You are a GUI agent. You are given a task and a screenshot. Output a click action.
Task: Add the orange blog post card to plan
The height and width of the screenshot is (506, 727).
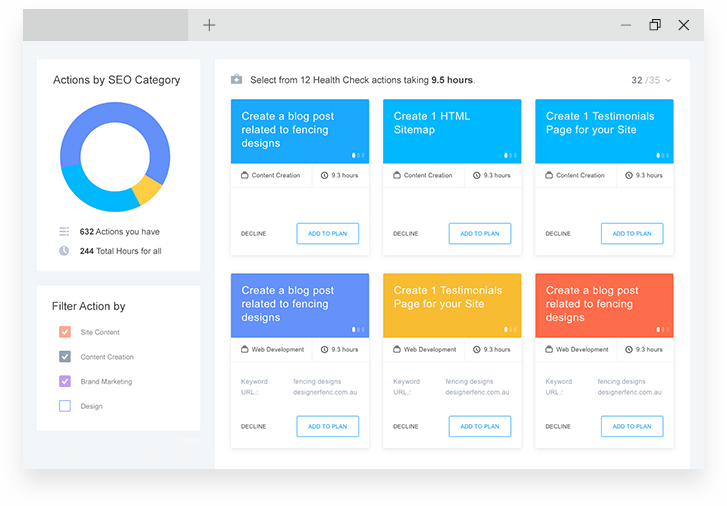coord(631,426)
